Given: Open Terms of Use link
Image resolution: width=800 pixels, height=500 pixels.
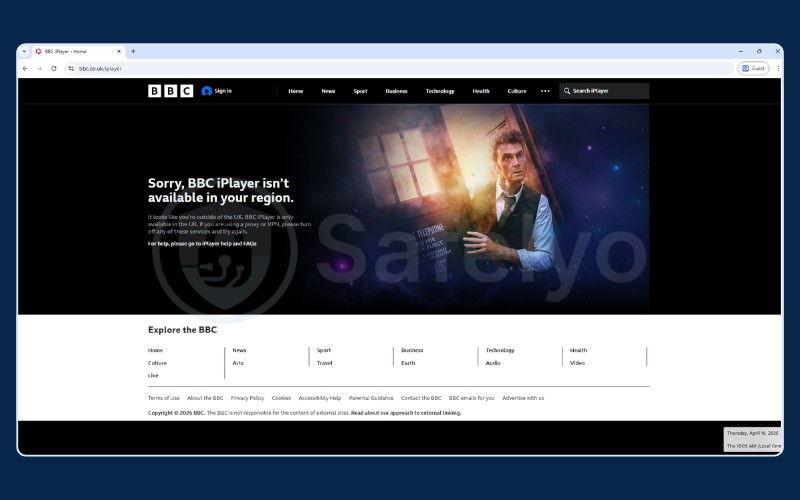Looking at the screenshot, I should tap(164, 398).
